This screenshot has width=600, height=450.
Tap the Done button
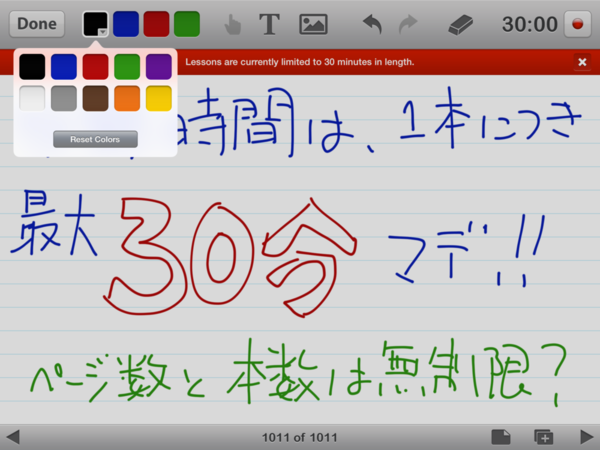(37, 24)
